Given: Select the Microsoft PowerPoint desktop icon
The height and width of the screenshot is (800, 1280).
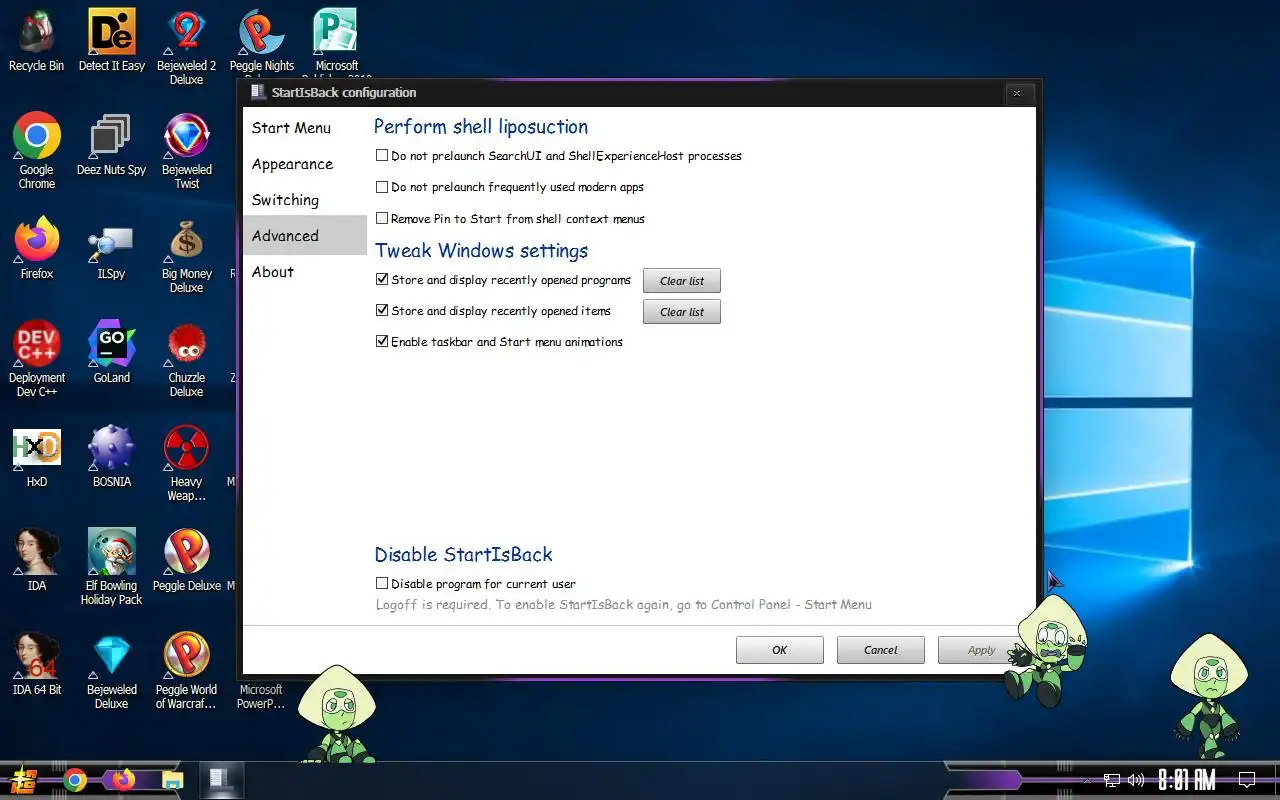Looking at the screenshot, I should (261, 696).
